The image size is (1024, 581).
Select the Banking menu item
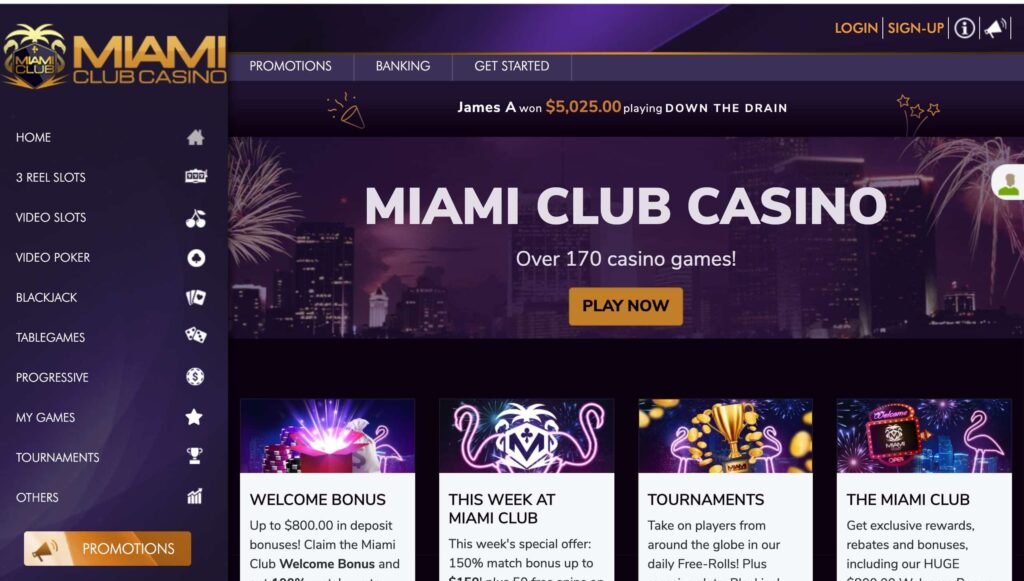click(x=403, y=66)
